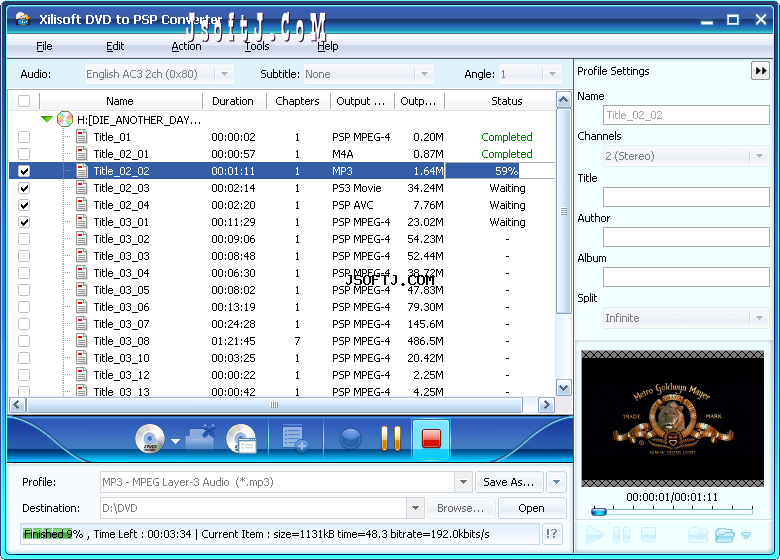Click the file icon of Title_01
Image resolution: width=780 pixels, height=560 pixels.
click(x=82, y=137)
